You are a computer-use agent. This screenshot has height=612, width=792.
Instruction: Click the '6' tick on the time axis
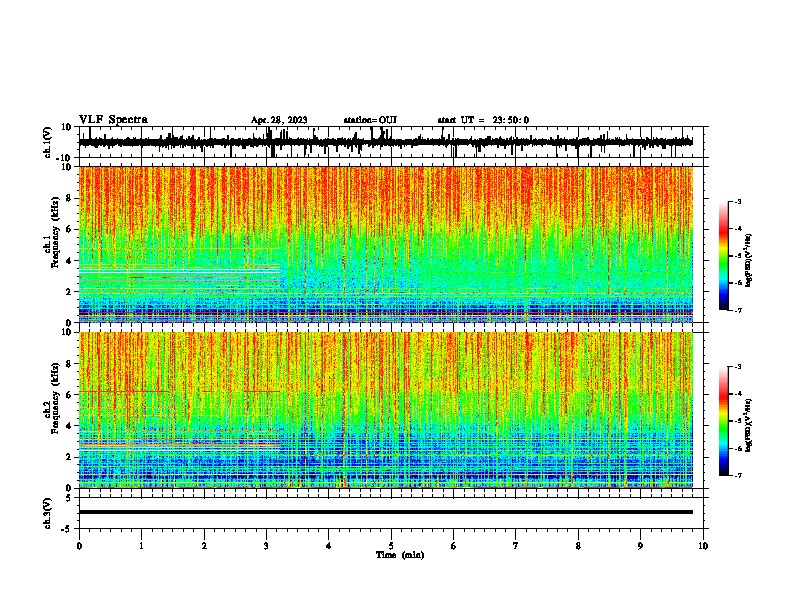click(454, 546)
